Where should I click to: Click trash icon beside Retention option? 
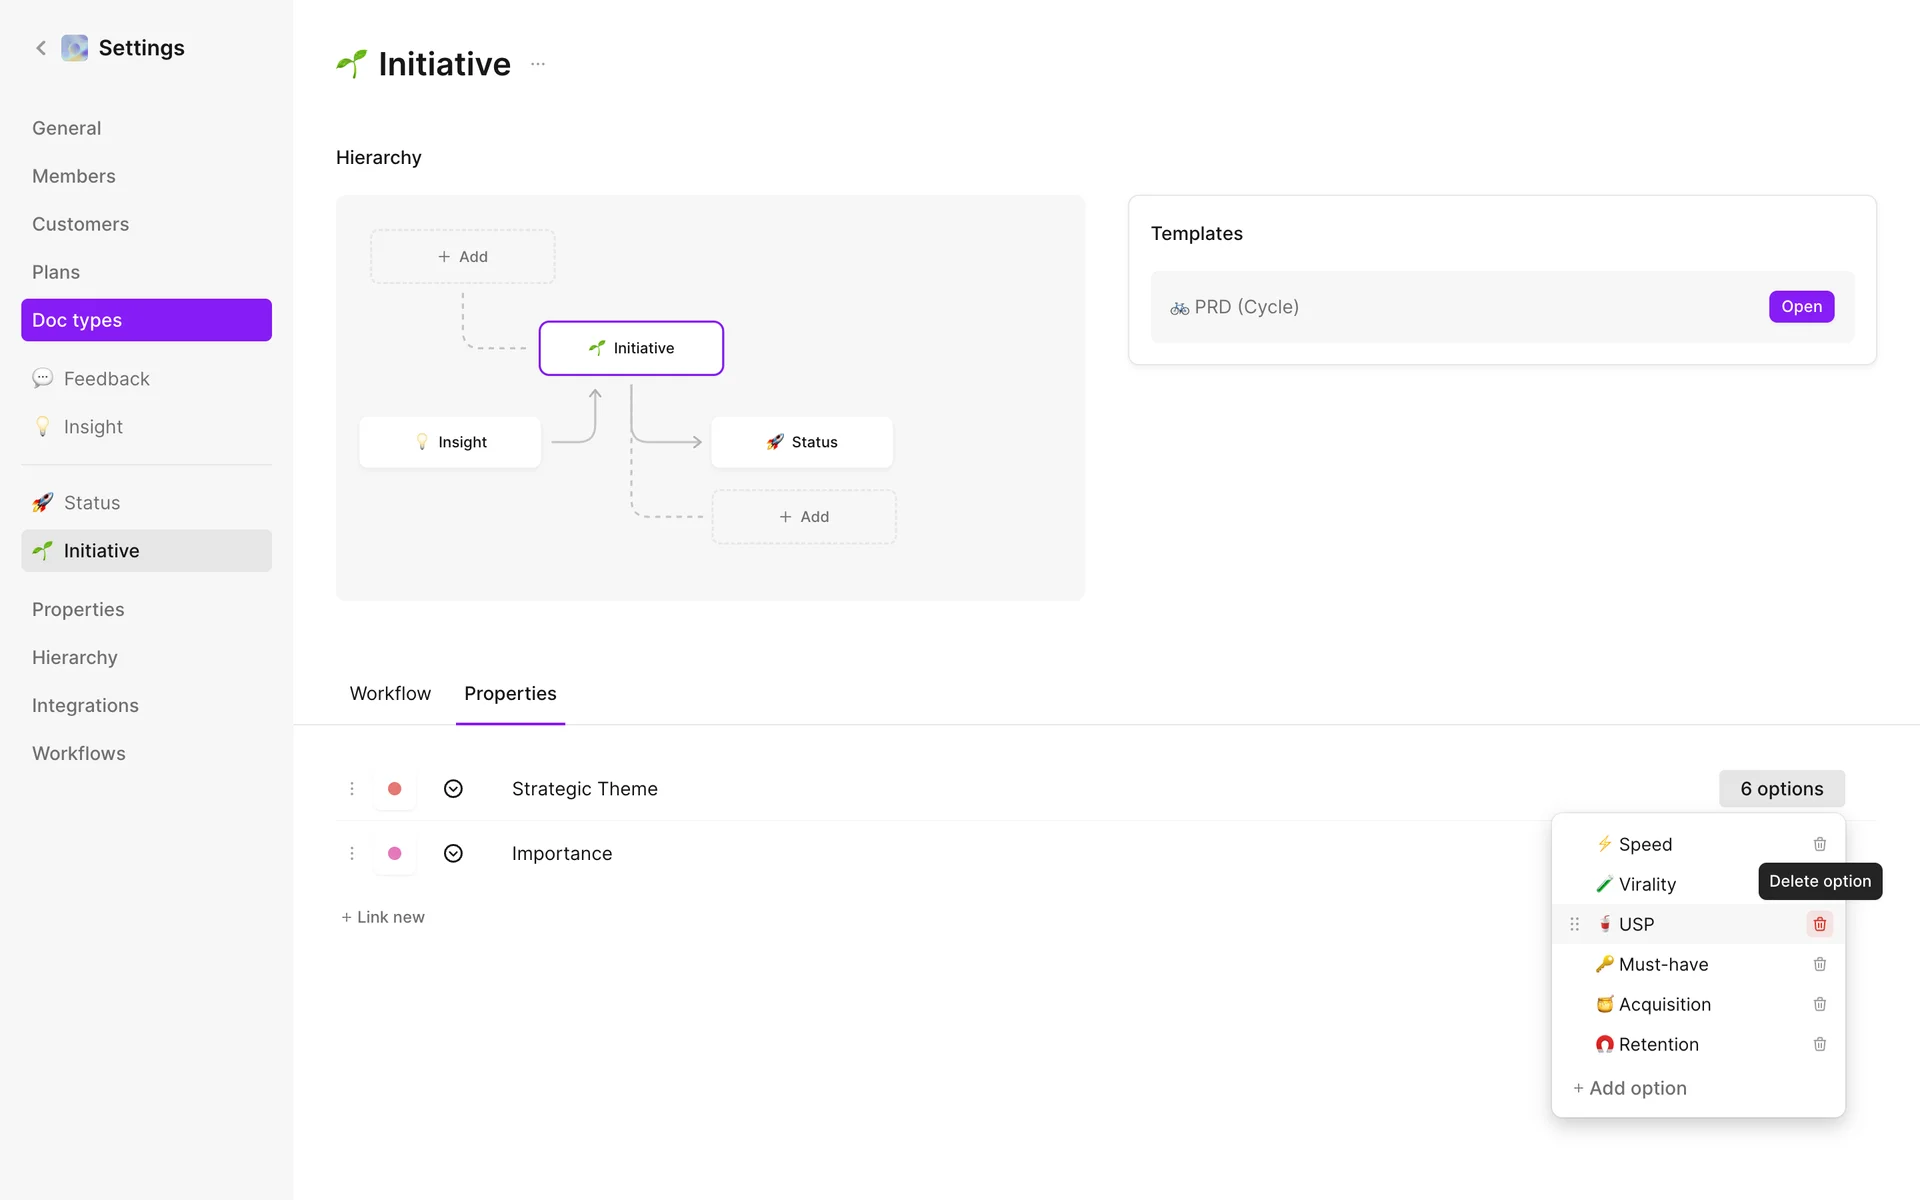click(1819, 1044)
